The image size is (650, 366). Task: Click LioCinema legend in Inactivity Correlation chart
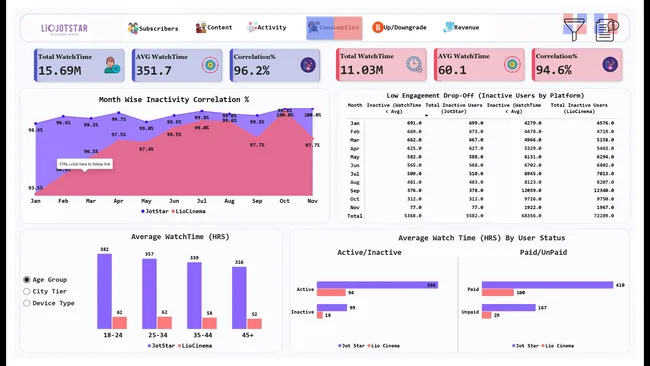pos(188,211)
